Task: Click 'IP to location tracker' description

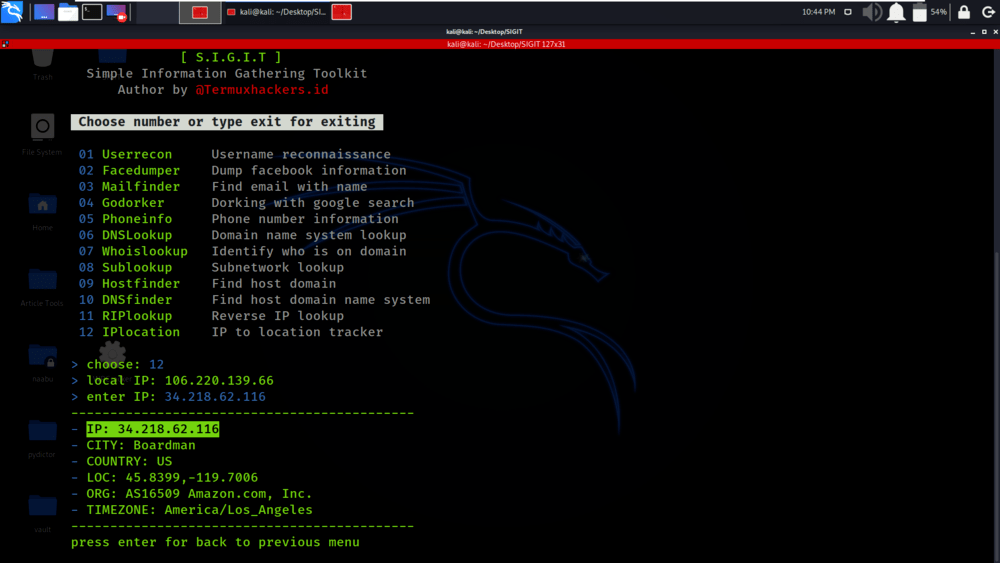Action: point(297,332)
